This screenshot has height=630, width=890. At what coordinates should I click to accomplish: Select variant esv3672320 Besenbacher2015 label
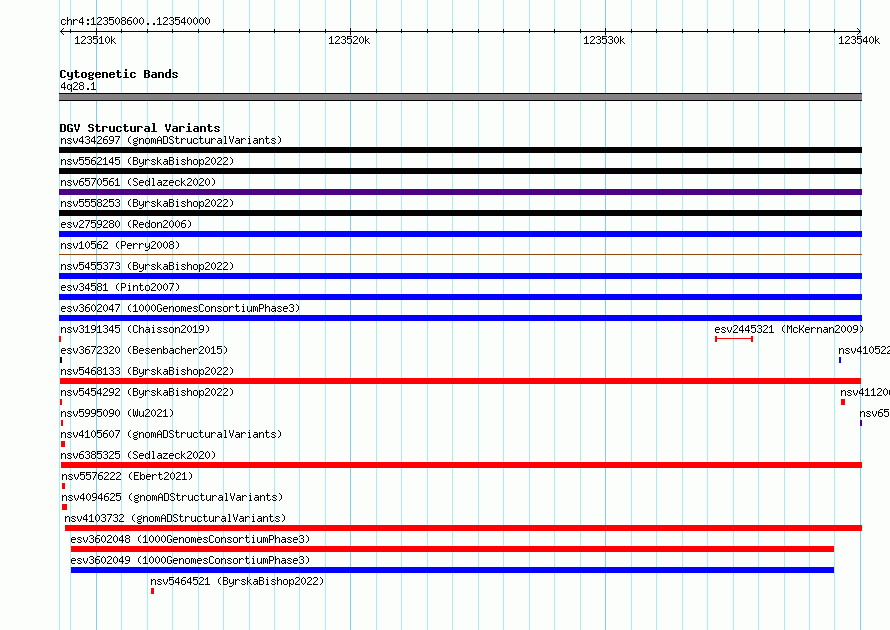144,350
